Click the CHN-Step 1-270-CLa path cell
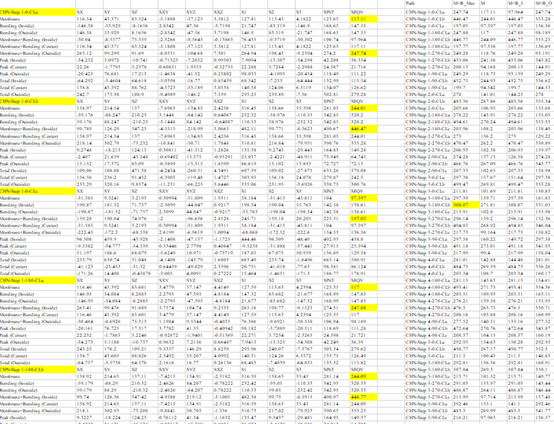 click(x=428, y=53)
